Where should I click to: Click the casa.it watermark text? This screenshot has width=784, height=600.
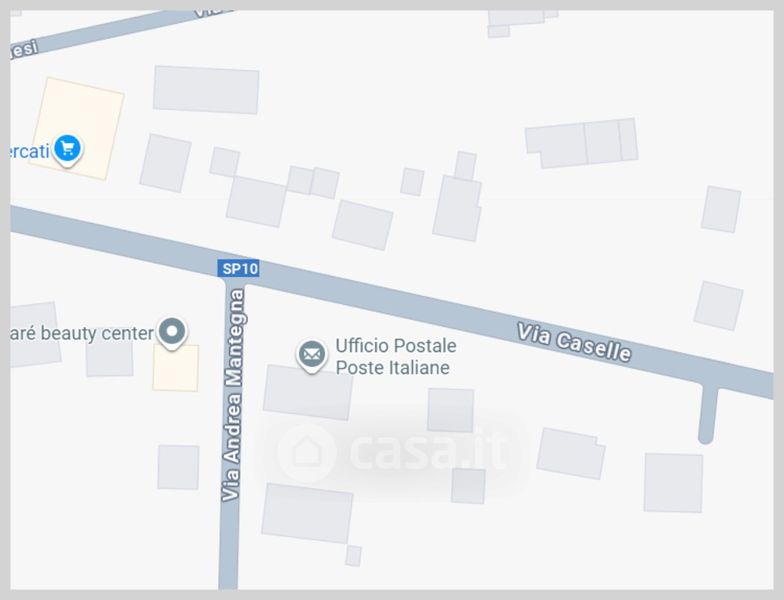428,450
